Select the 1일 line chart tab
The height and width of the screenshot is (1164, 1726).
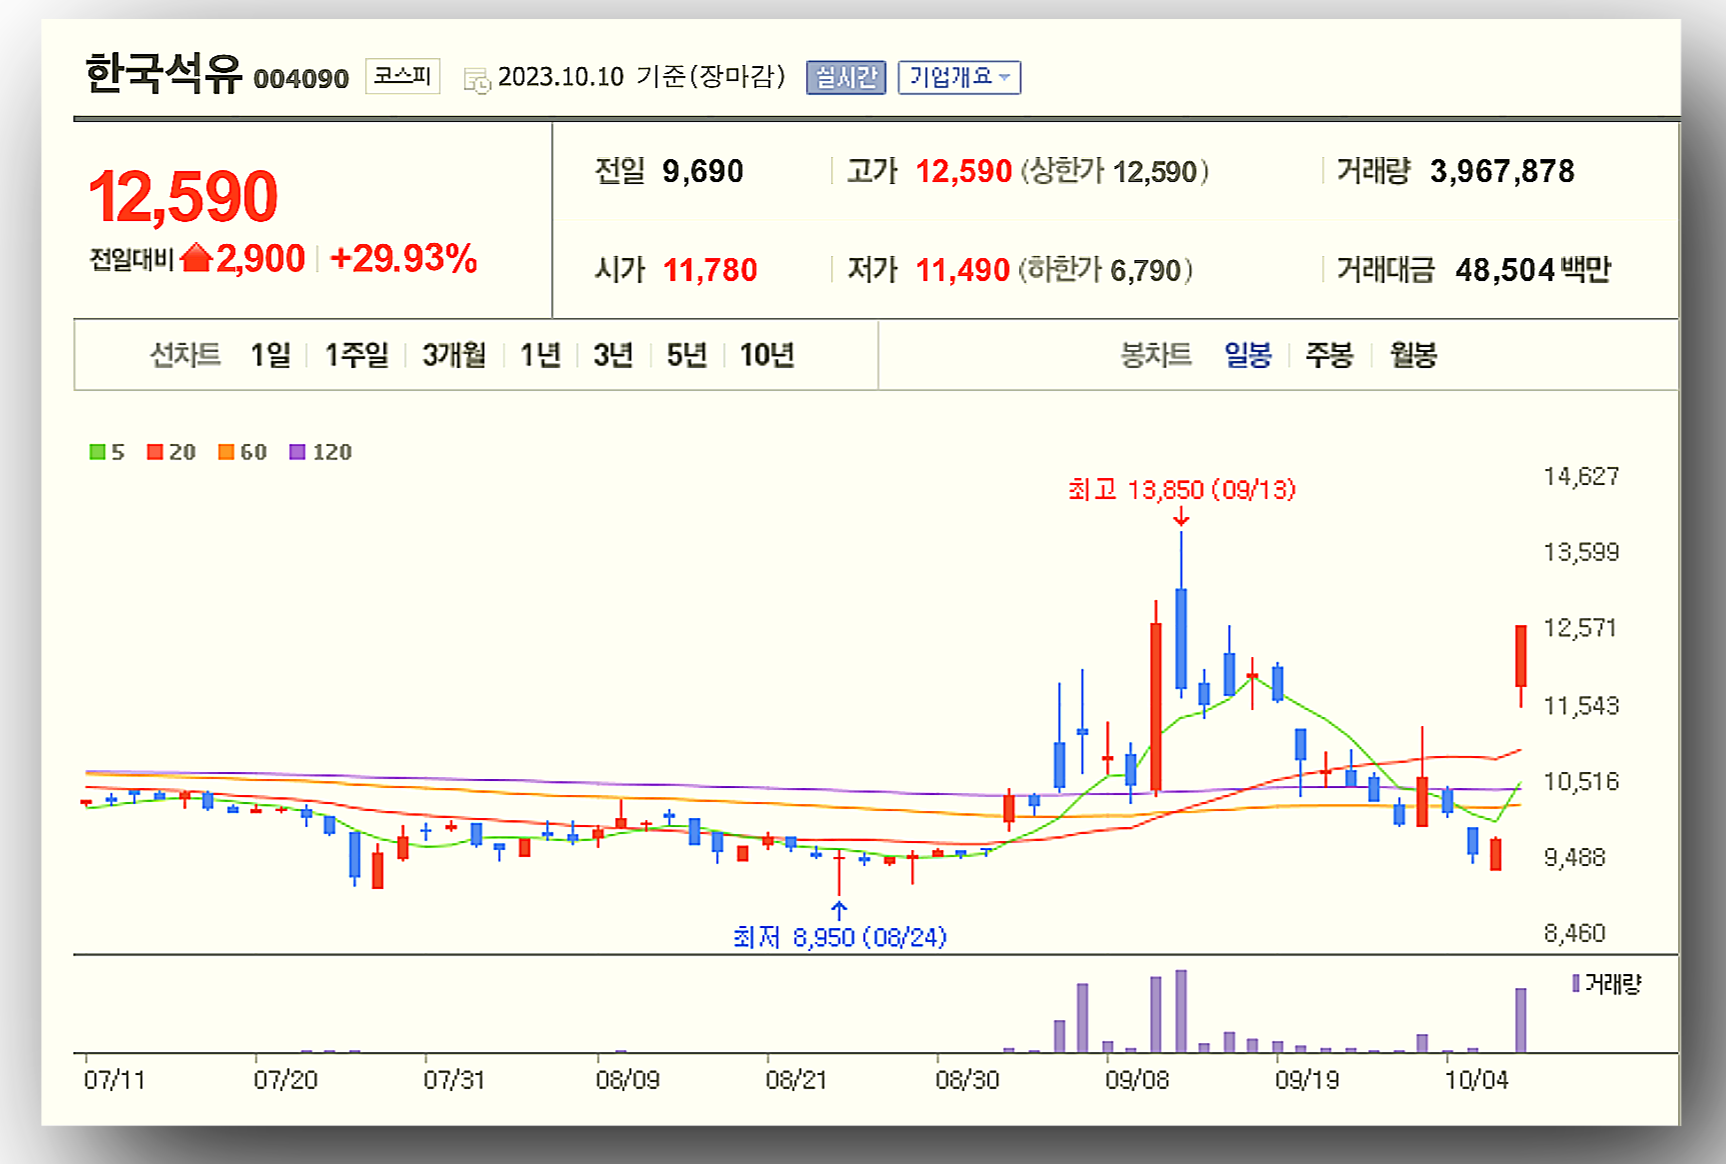pos(270,354)
